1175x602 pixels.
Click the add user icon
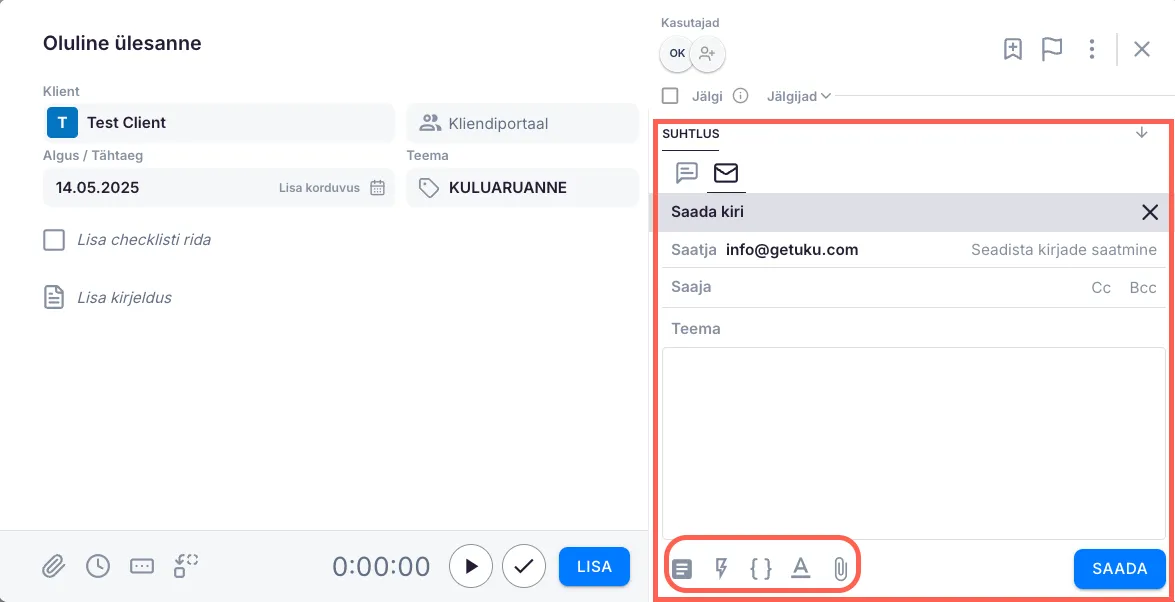tap(708, 54)
